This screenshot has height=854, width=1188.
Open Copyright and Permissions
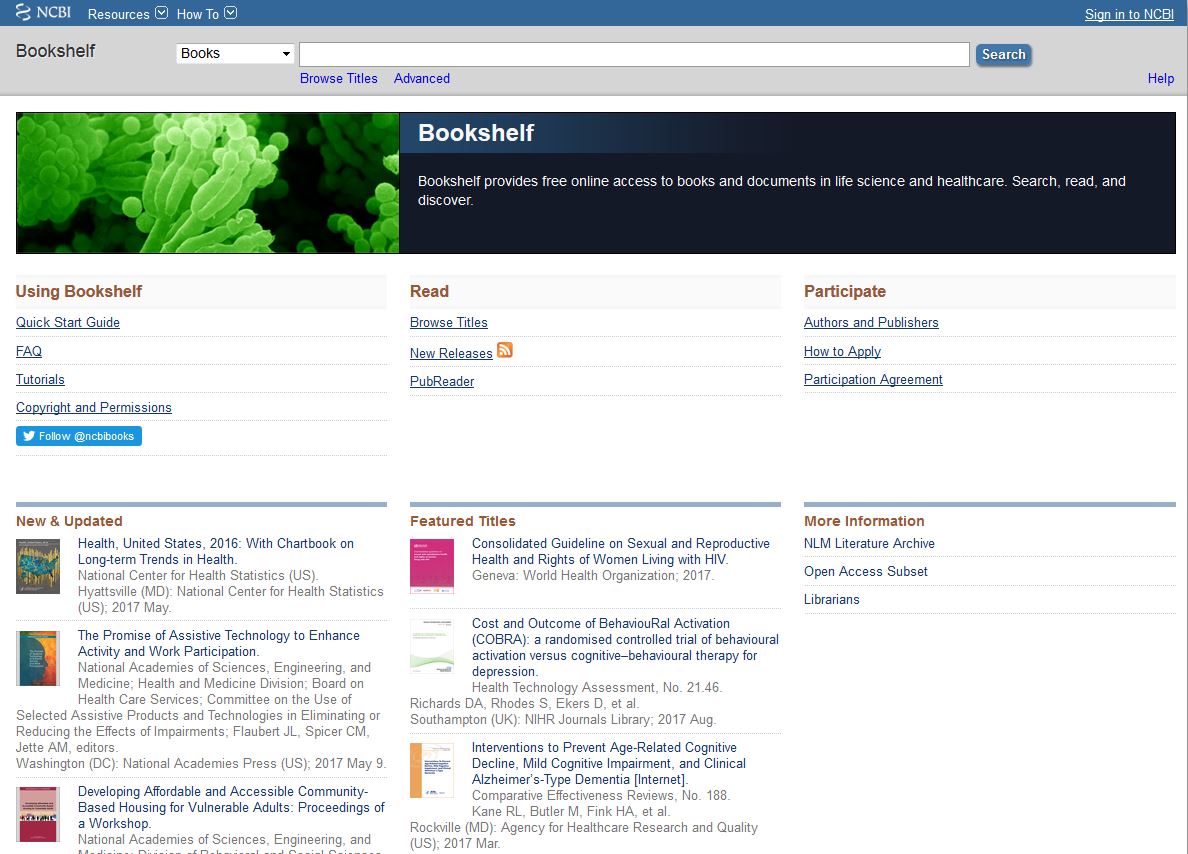93,407
